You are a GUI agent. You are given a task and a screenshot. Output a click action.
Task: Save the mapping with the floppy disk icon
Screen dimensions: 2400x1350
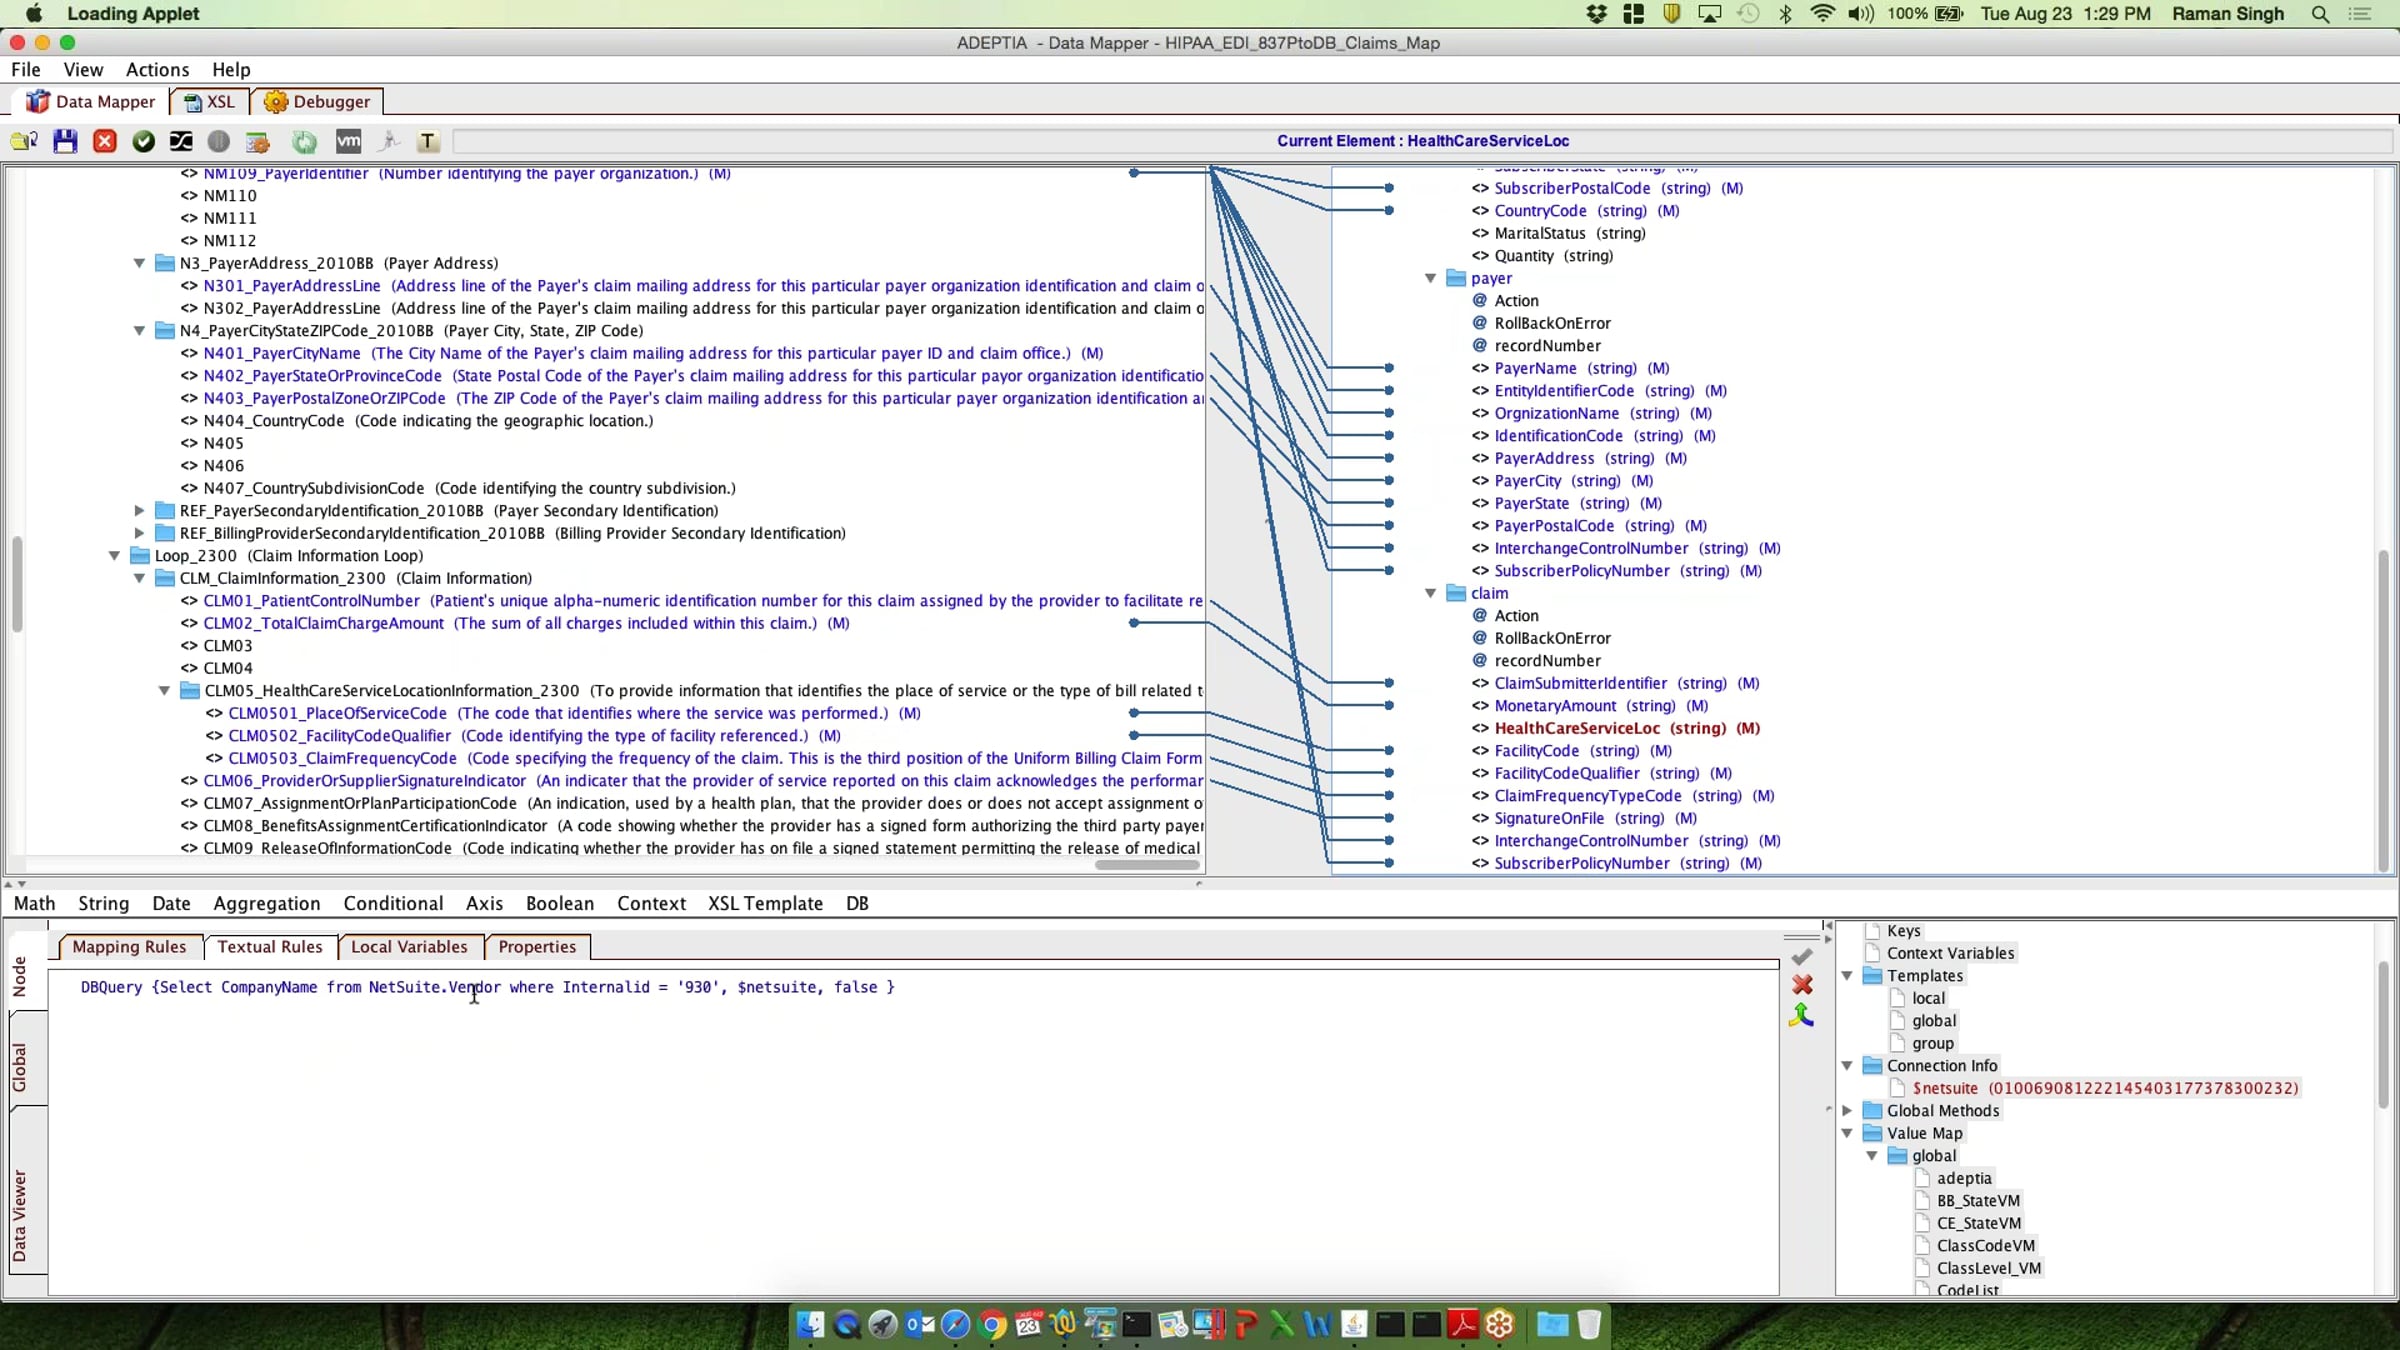65,142
